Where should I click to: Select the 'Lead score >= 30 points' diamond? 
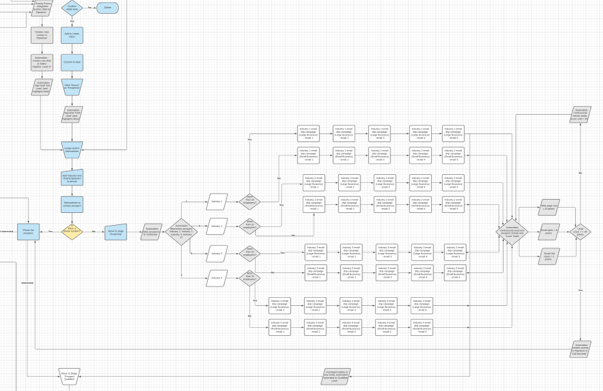(580, 232)
